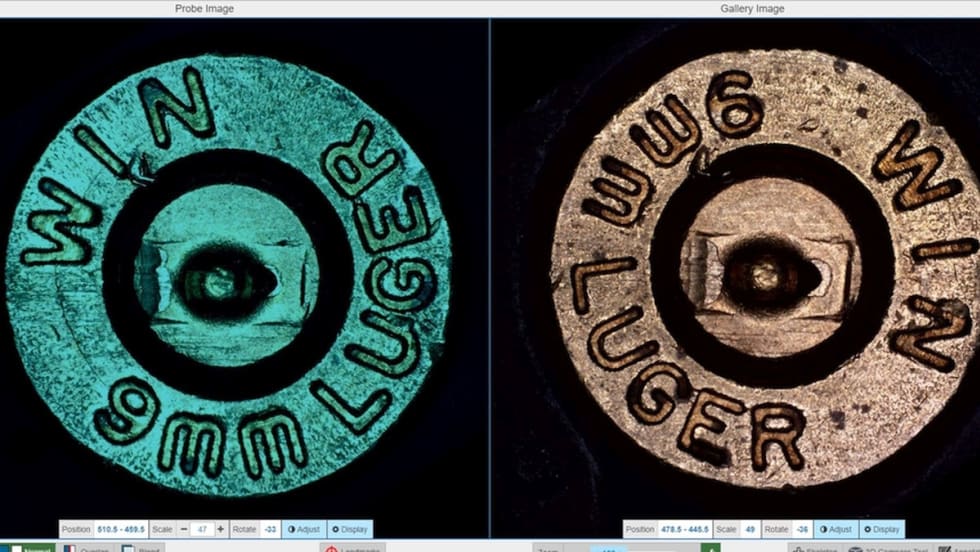Click the Adjust button under the Gallery image

tap(835, 529)
